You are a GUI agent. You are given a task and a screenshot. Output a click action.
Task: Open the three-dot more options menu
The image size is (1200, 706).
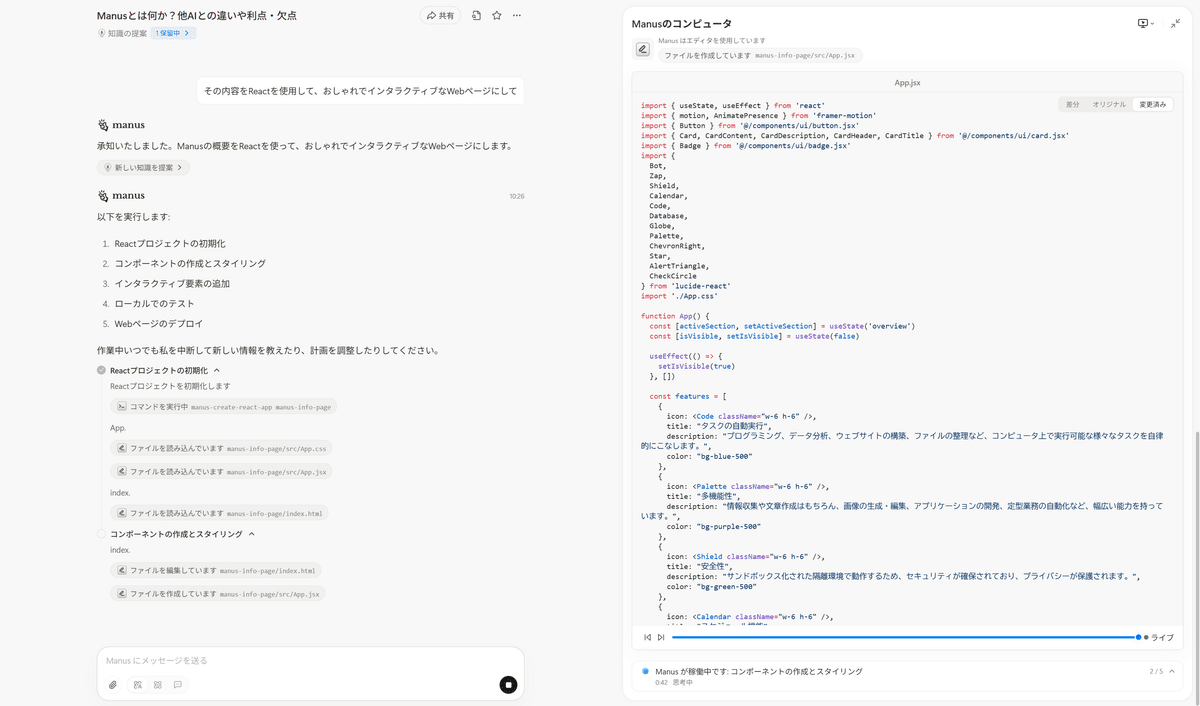(516, 15)
